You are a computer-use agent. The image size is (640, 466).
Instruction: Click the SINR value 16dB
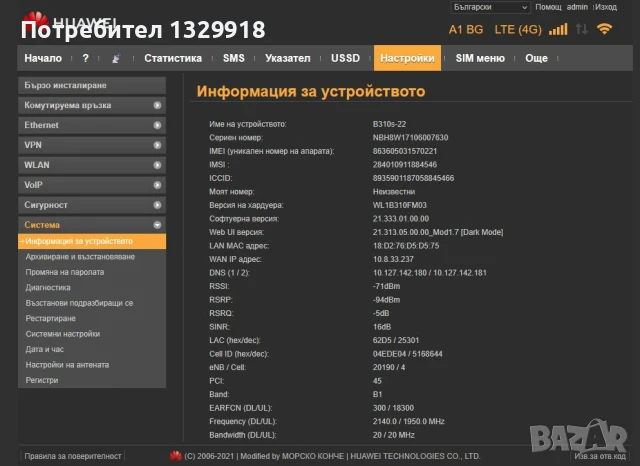382,327
